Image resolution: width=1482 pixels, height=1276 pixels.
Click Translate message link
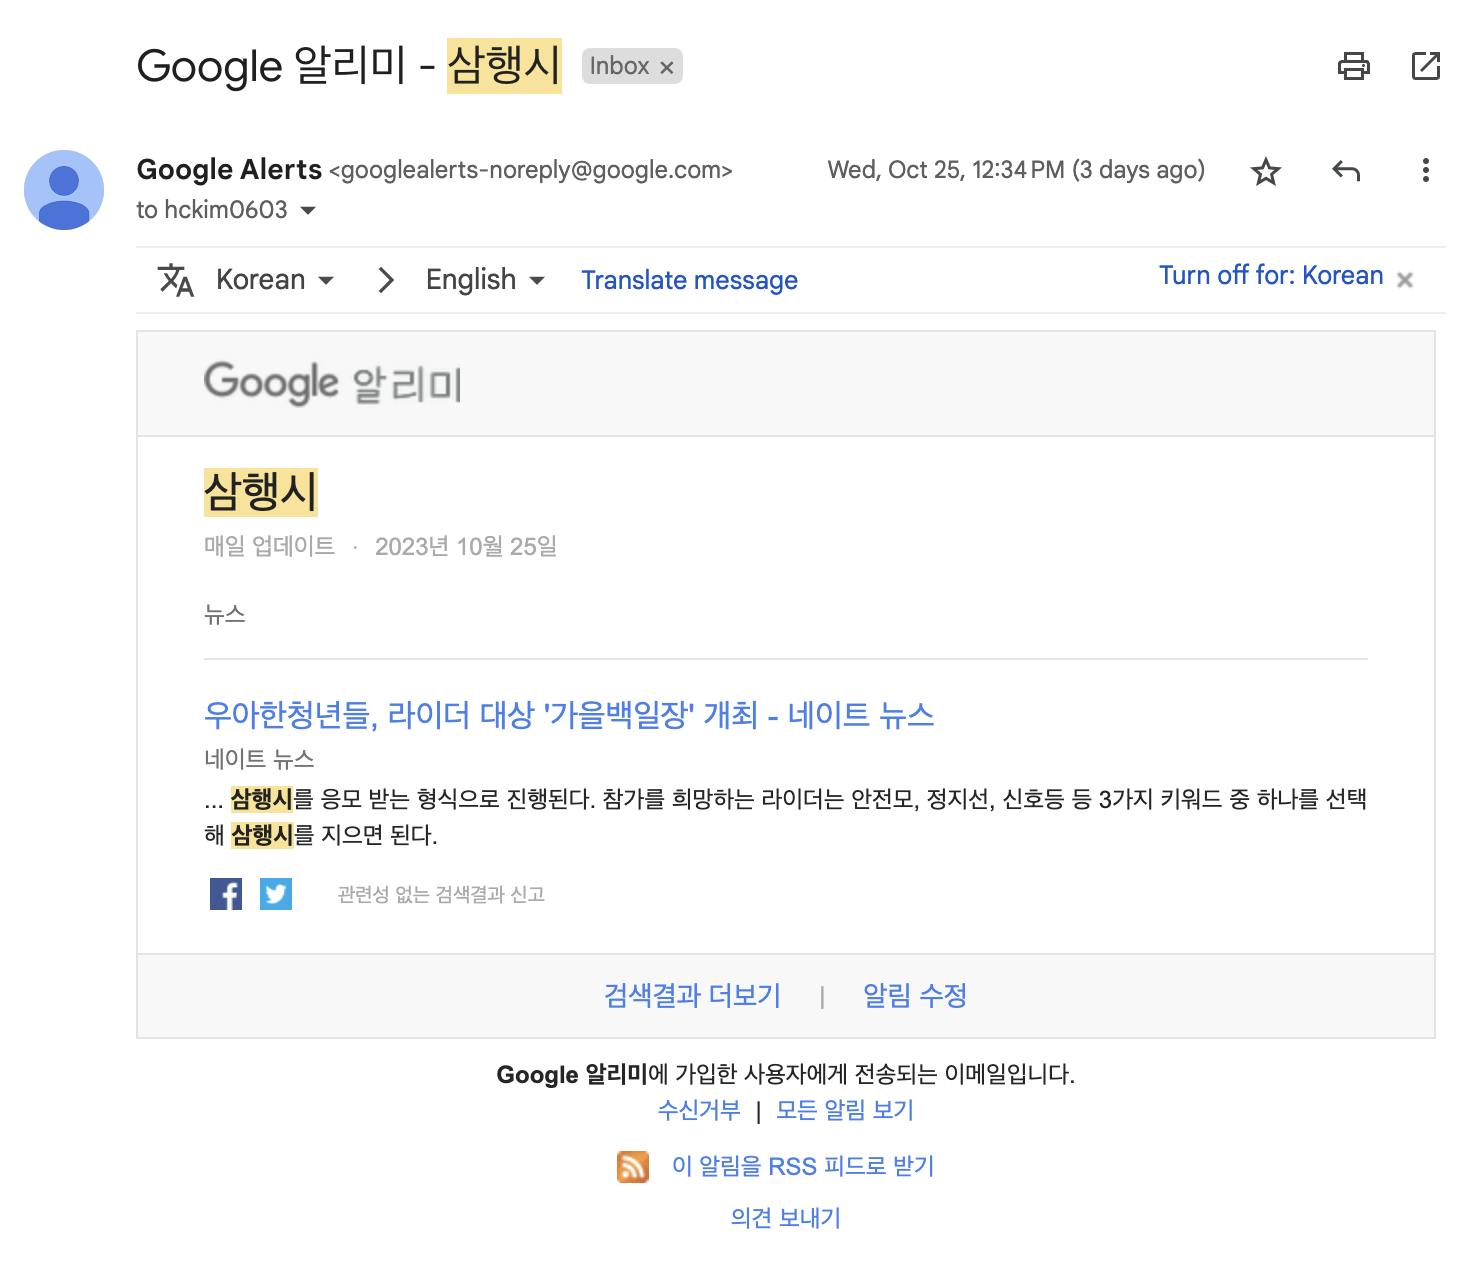tap(689, 280)
